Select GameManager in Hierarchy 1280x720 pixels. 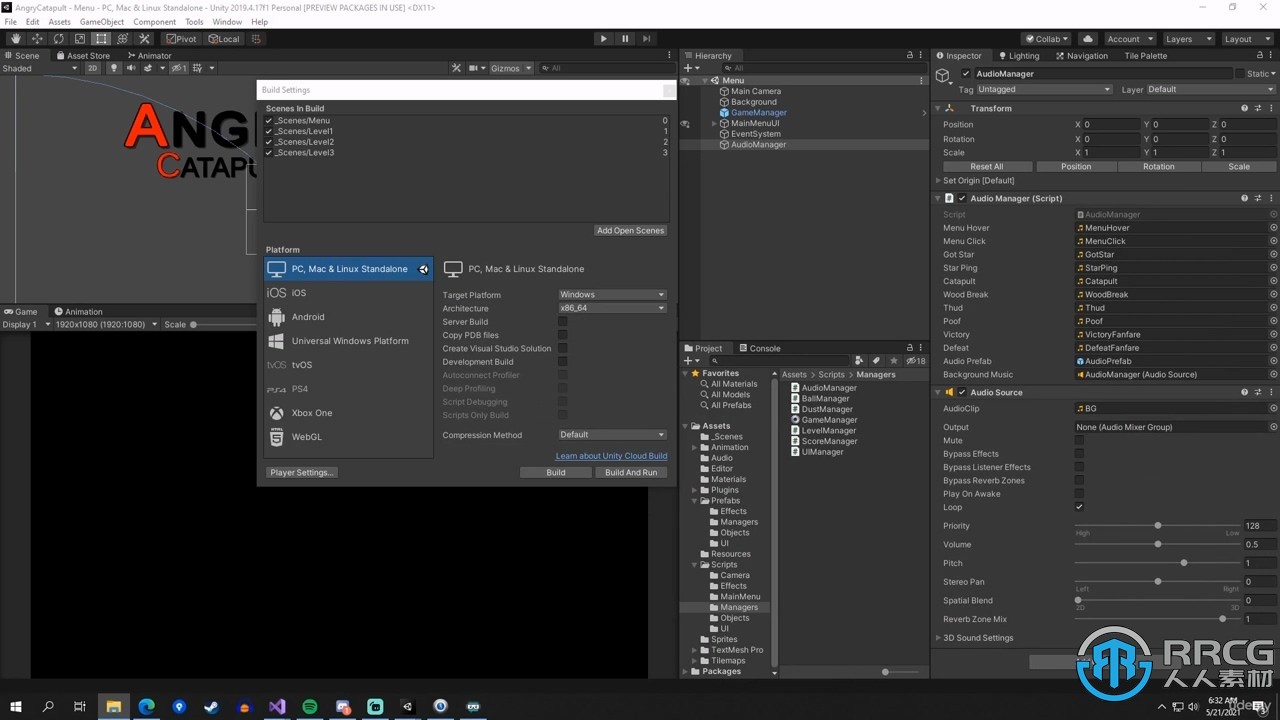758,113
